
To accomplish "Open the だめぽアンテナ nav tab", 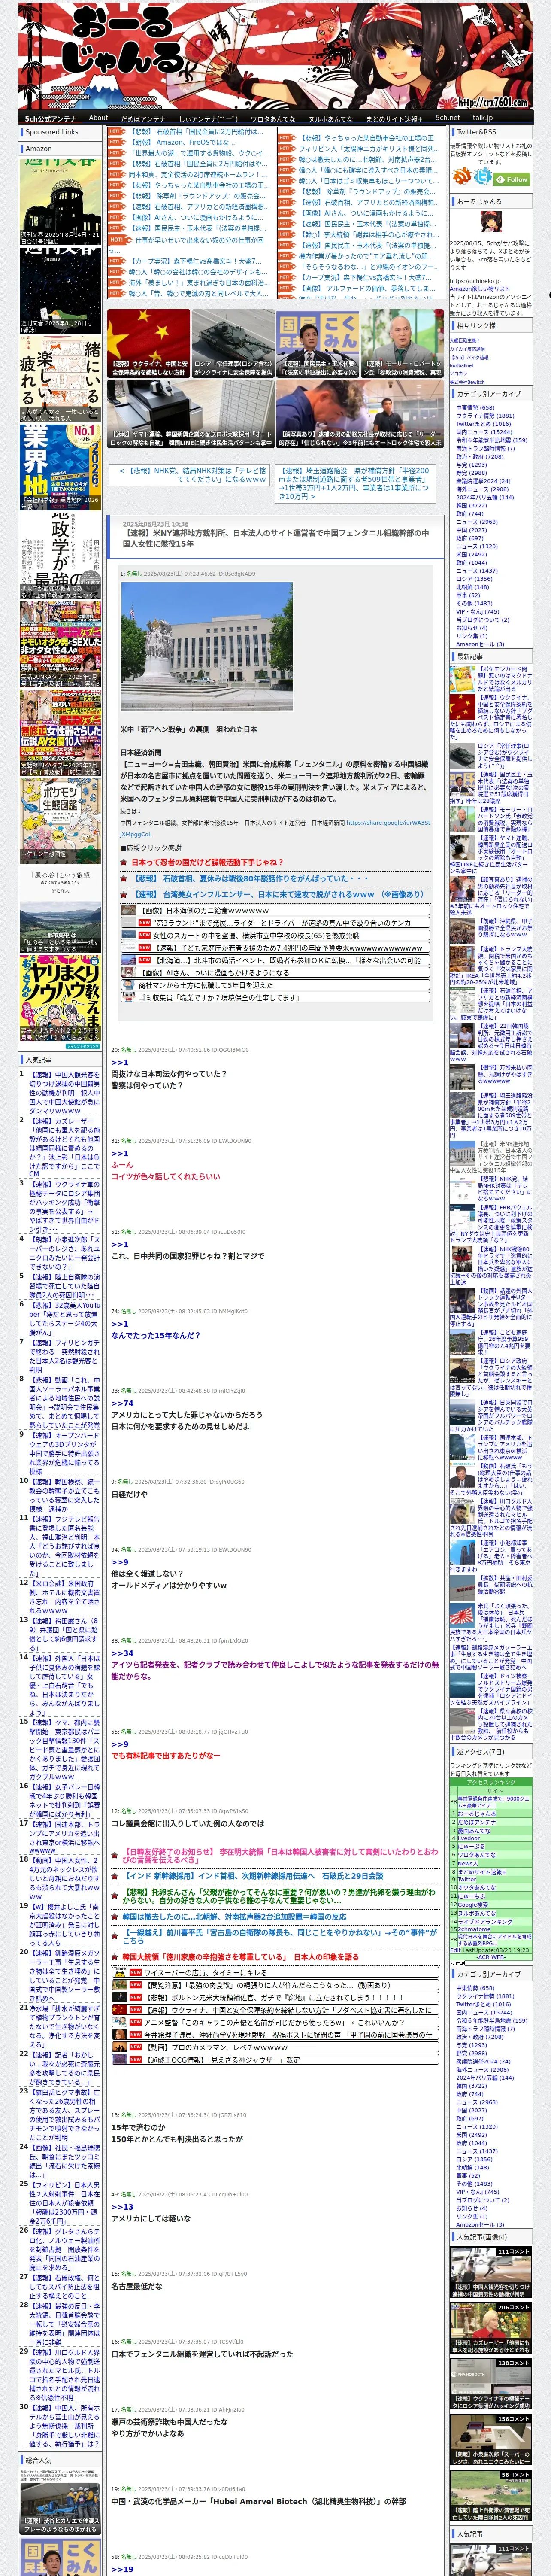I will (143, 118).
